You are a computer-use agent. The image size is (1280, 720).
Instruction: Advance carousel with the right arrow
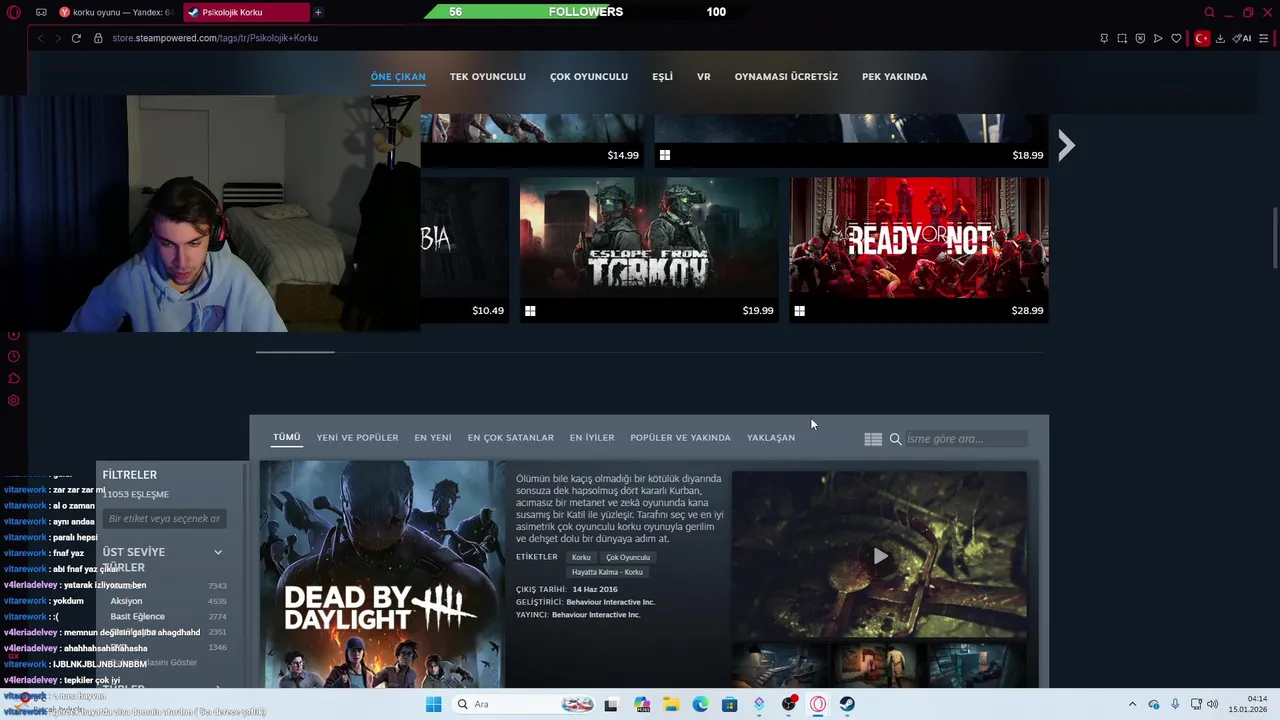(x=1066, y=146)
